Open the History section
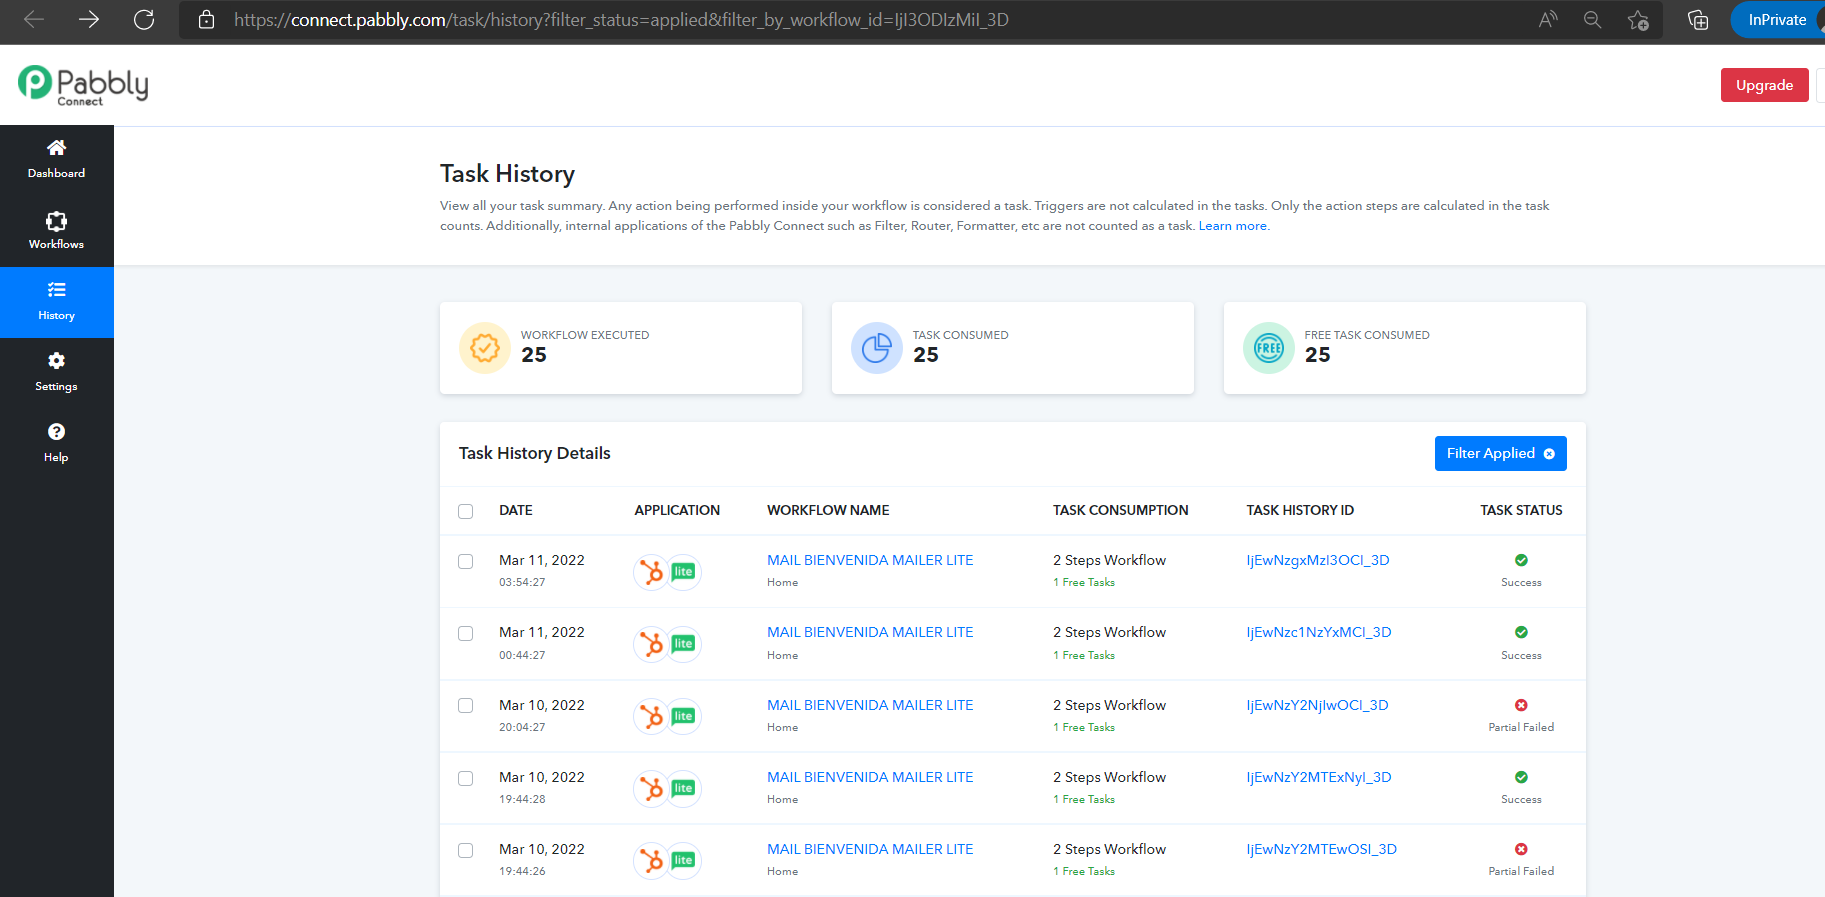Screen dimensions: 1825x897 (57, 302)
